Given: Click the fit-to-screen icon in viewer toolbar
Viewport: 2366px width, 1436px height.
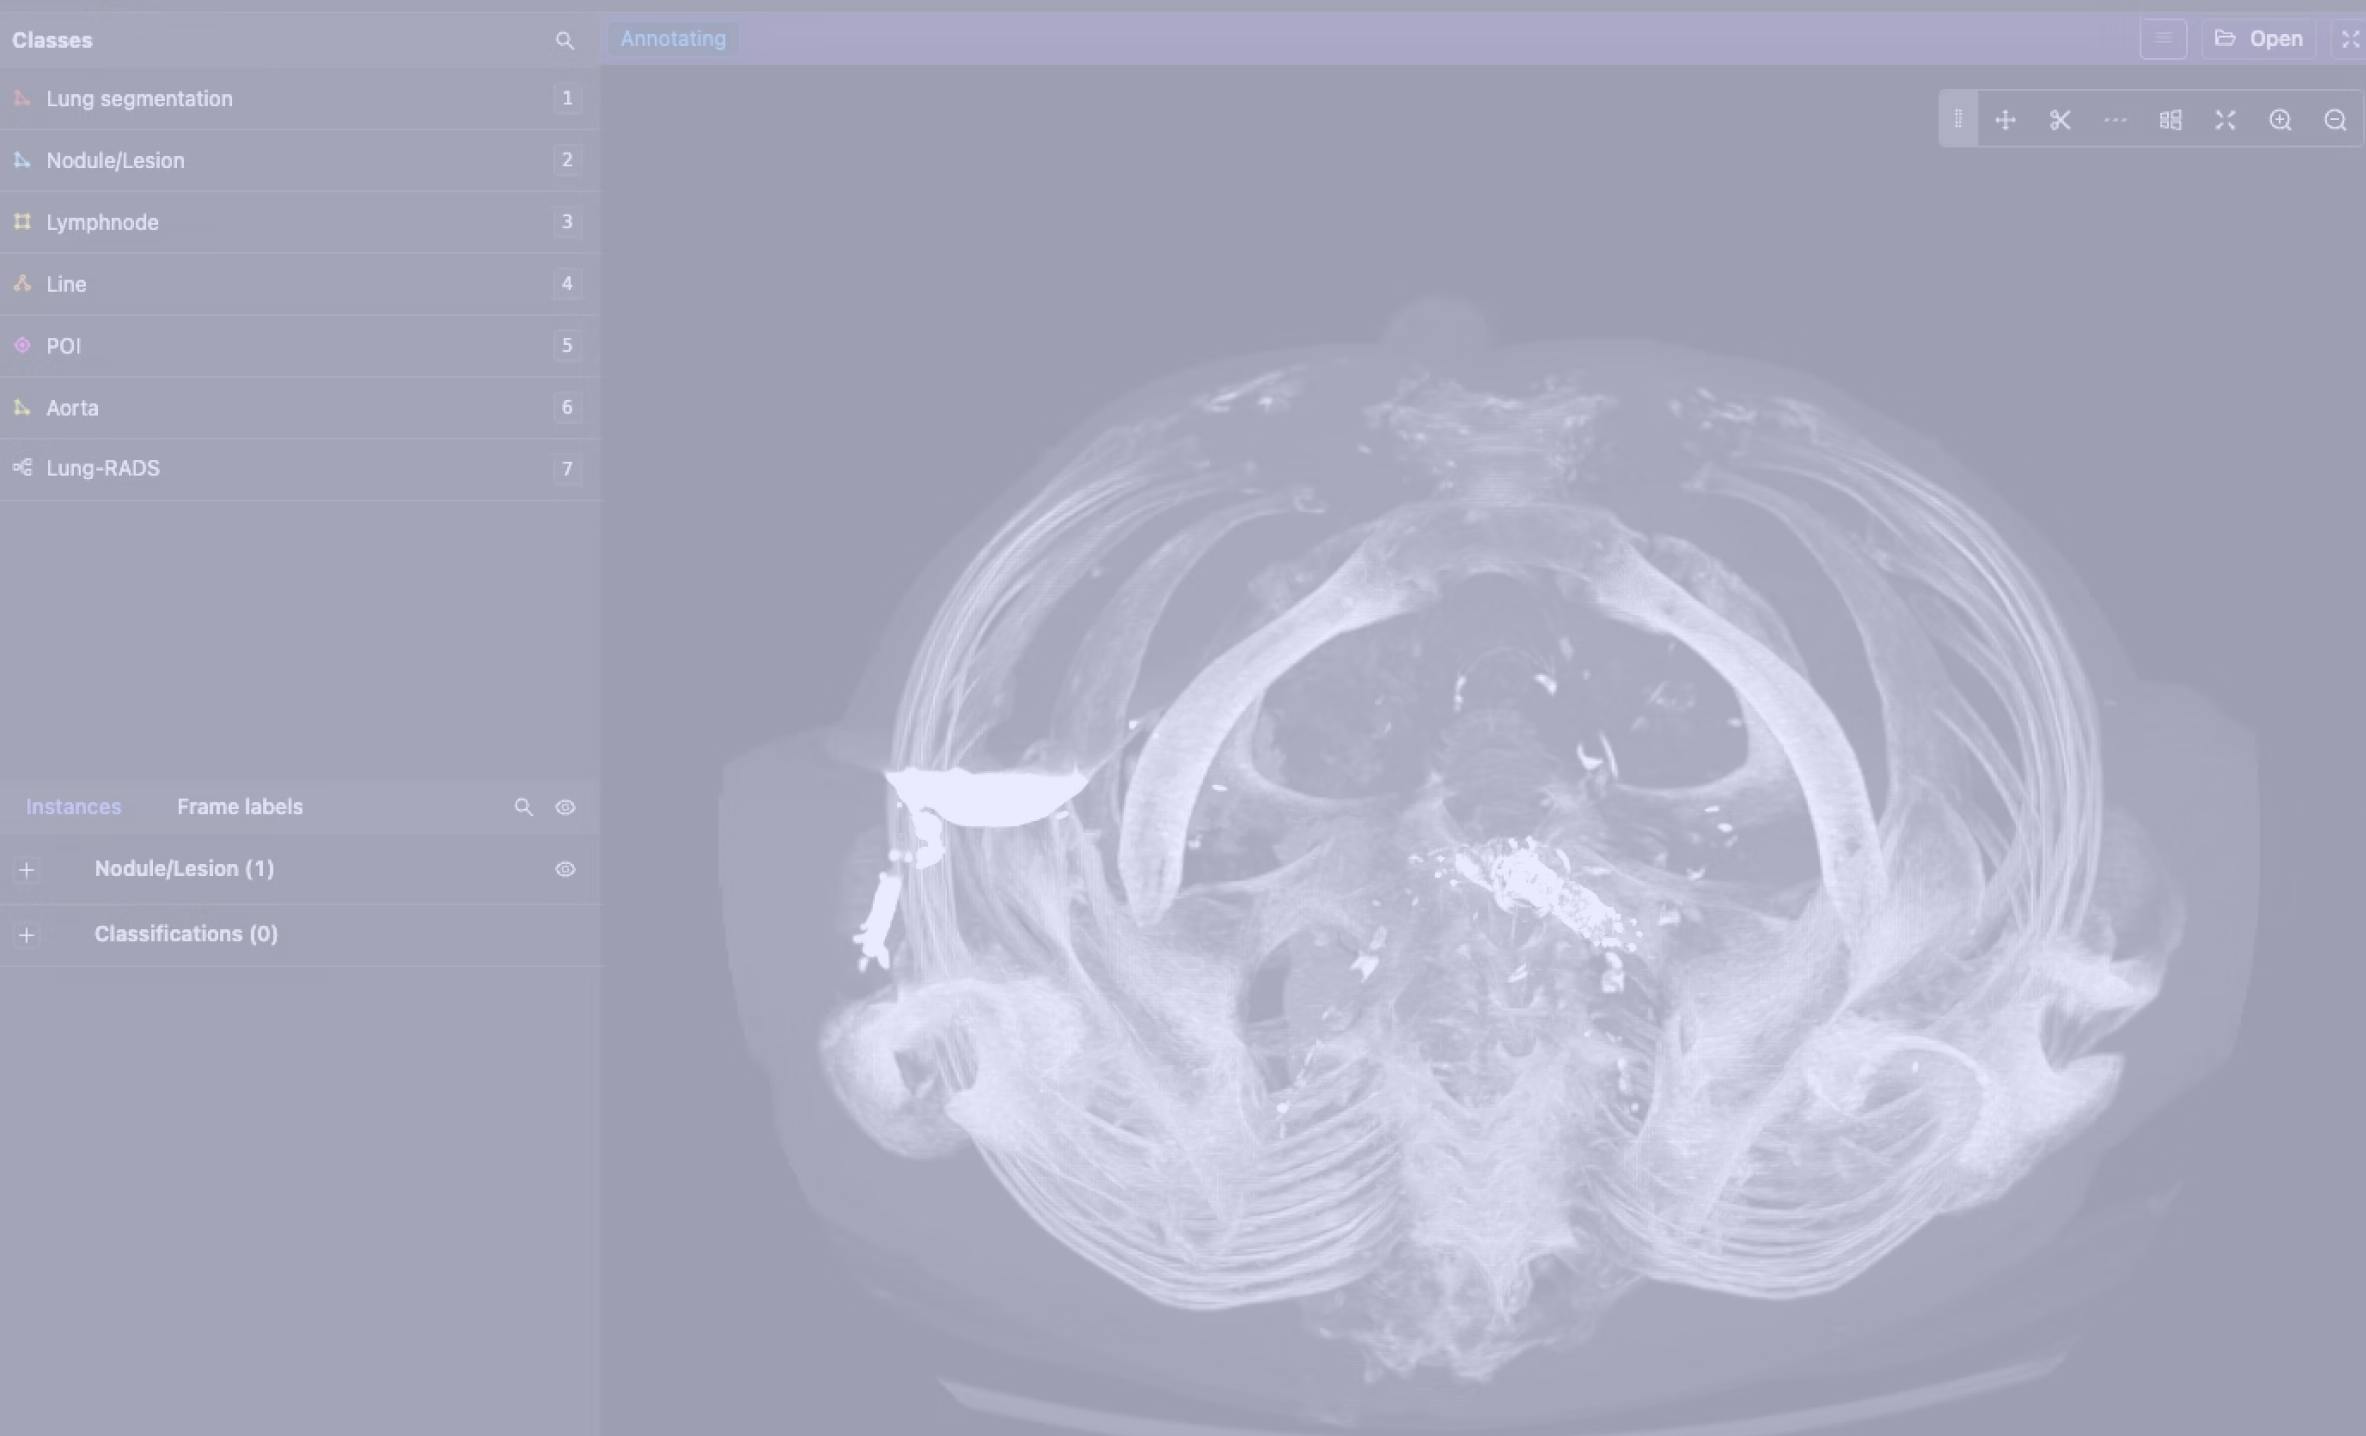Looking at the screenshot, I should pyautogui.click(x=2225, y=120).
